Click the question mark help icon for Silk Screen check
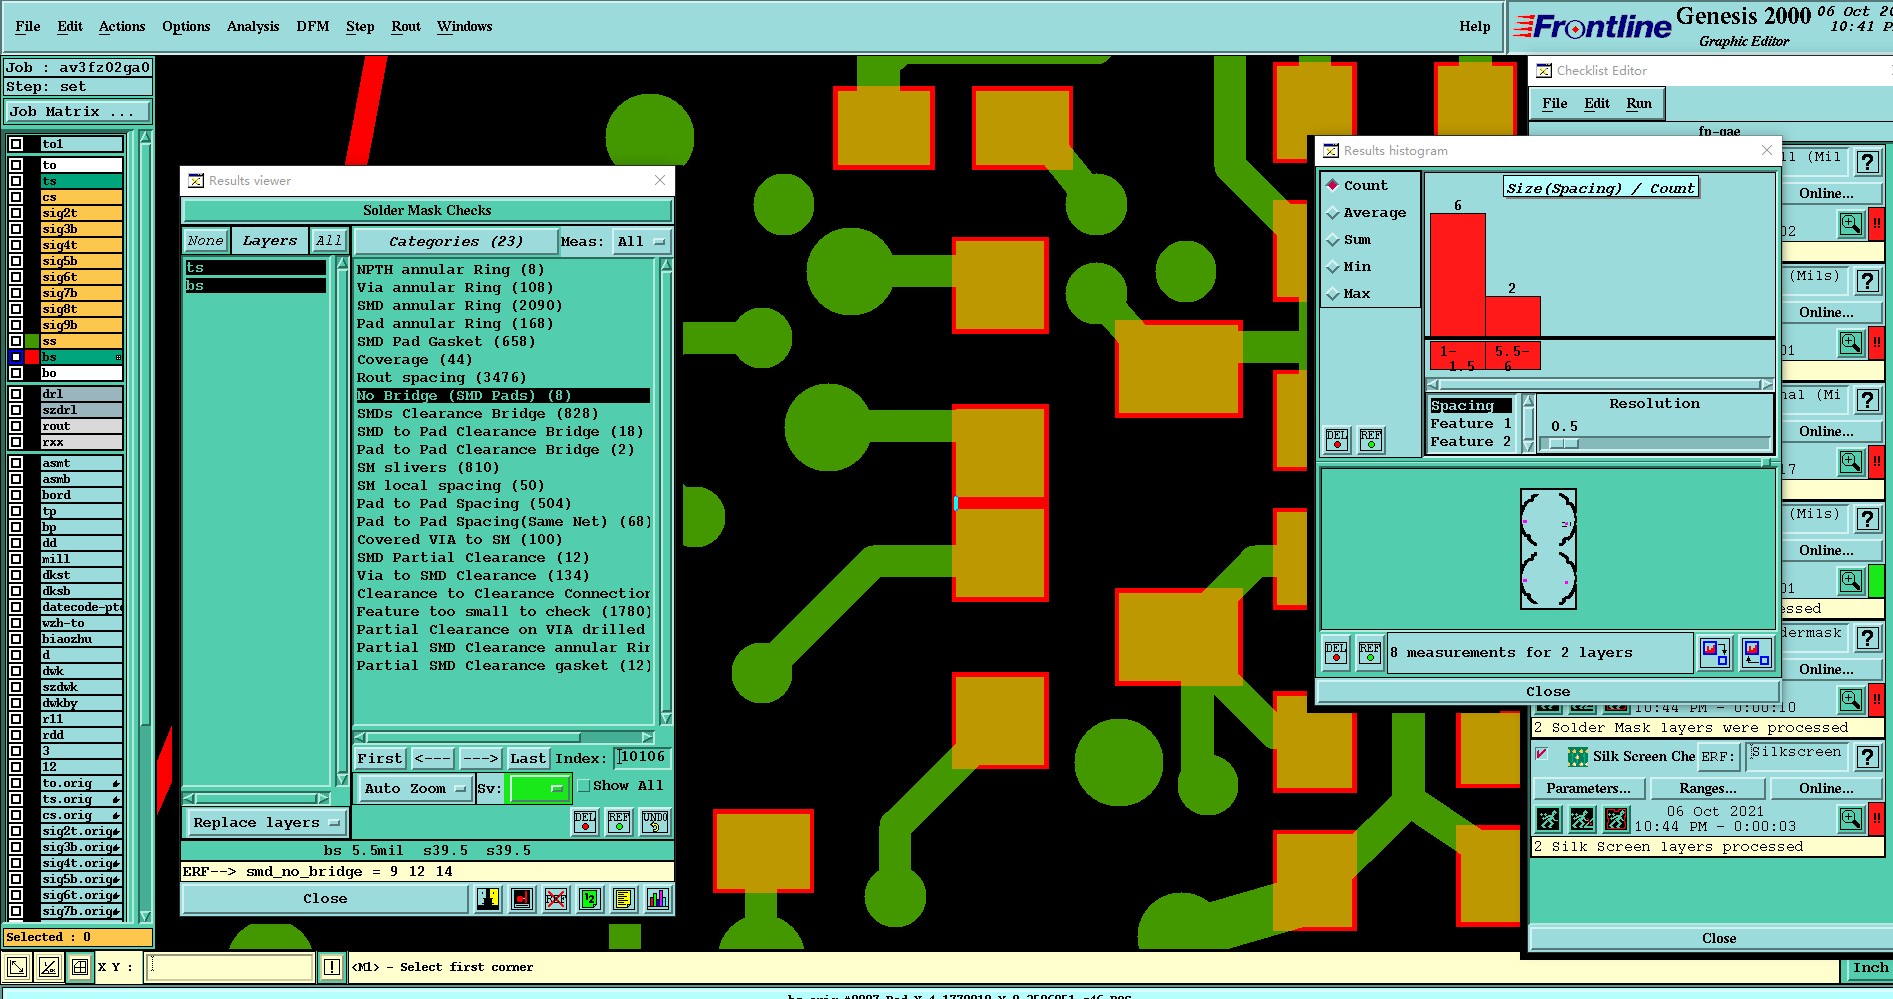1893x999 pixels. pos(1867,757)
